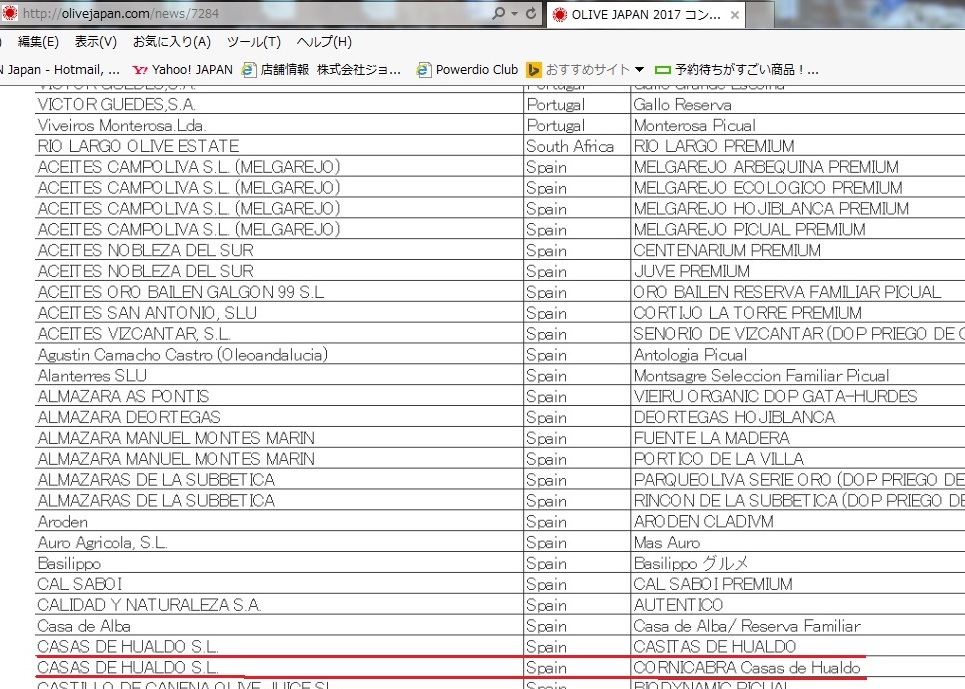Open the Powerdio Club bookmark
This screenshot has height=689, width=965.
click(467, 70)
